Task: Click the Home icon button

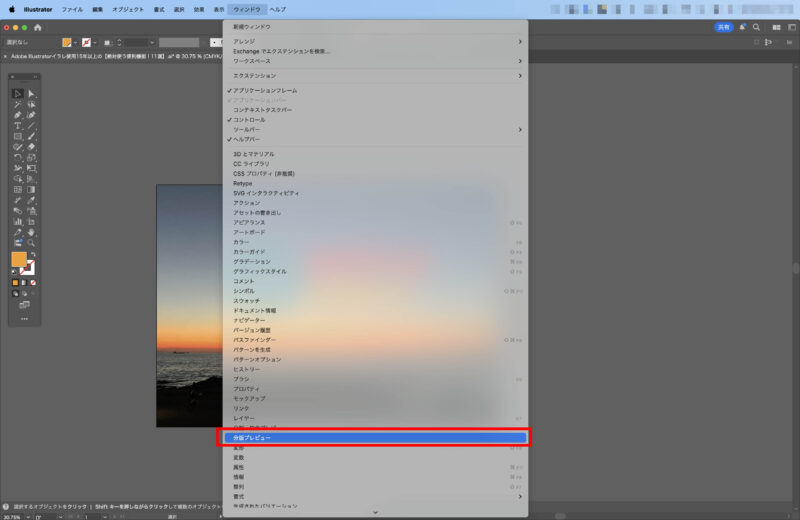Action: (x=38, y=27)
